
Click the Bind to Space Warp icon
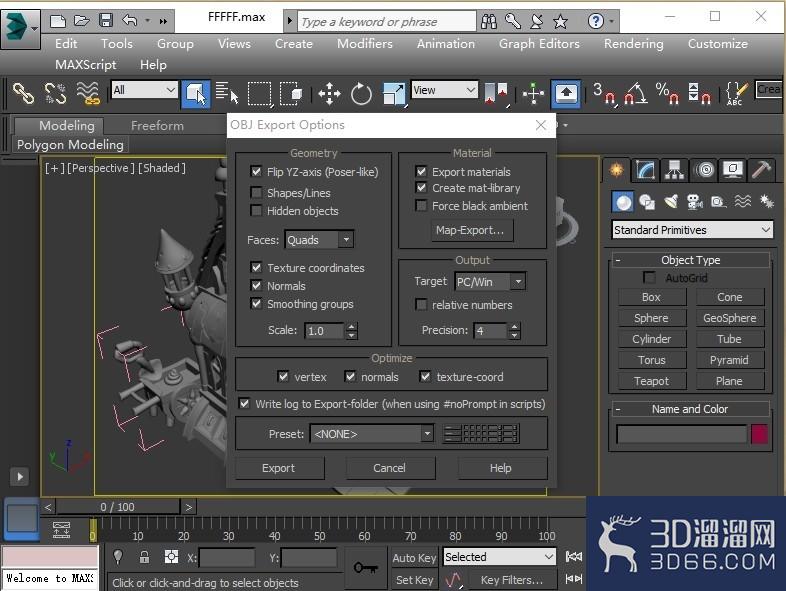[88, 93]
